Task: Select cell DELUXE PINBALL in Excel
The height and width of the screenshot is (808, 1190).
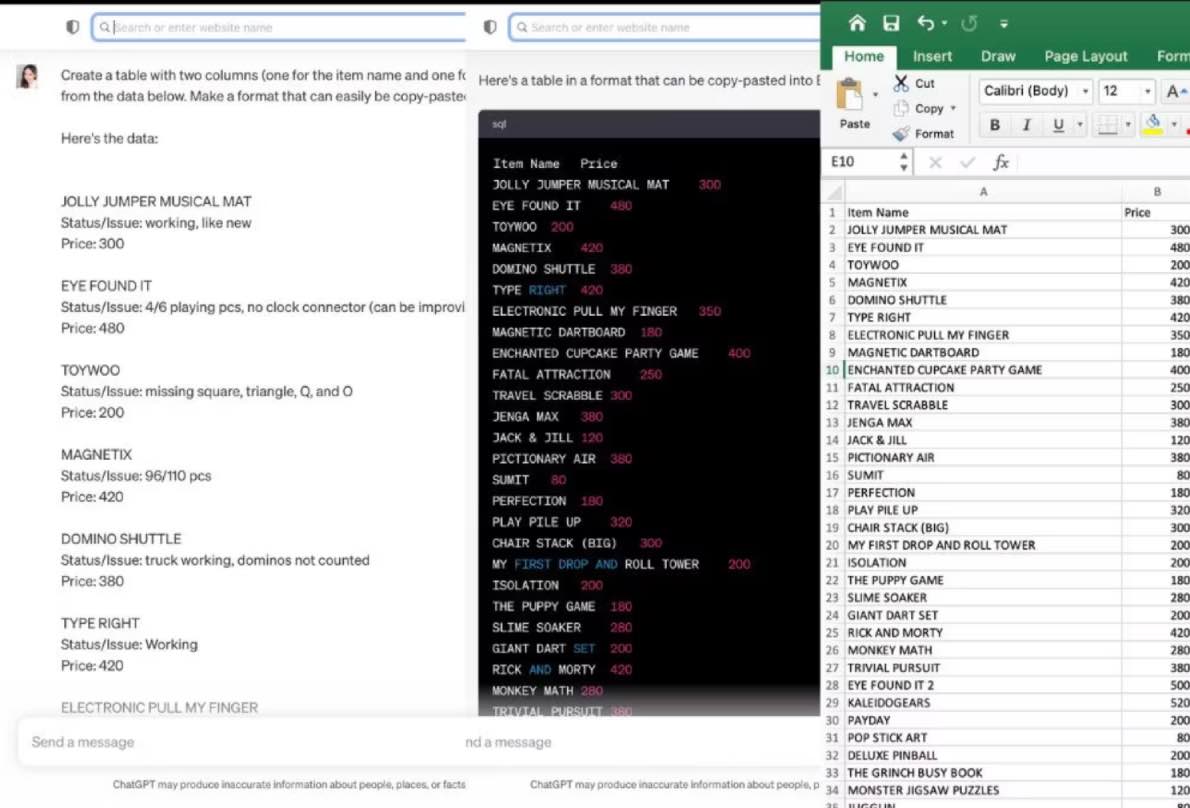Action: pos(983,756)
